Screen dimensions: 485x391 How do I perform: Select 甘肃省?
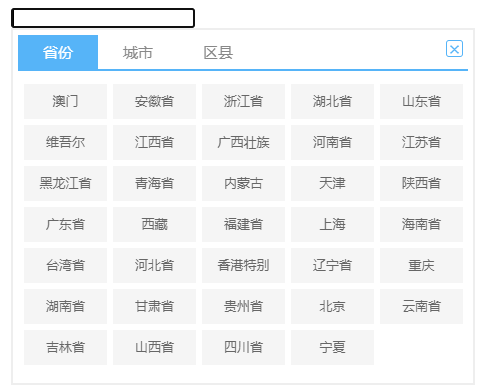point(154,306)
